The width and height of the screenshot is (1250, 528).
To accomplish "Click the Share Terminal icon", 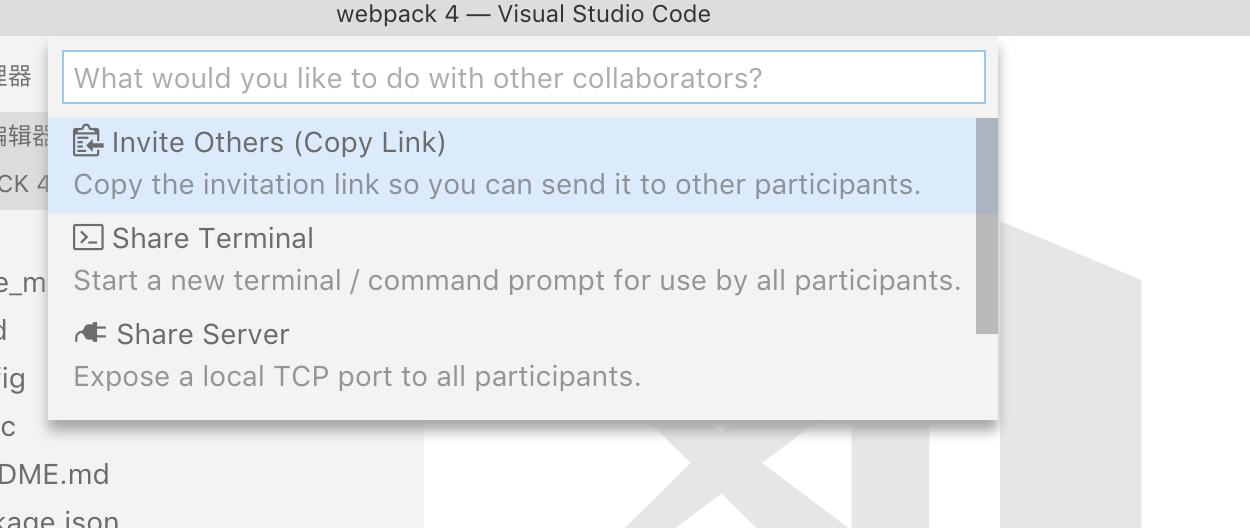I will (88, 238).
